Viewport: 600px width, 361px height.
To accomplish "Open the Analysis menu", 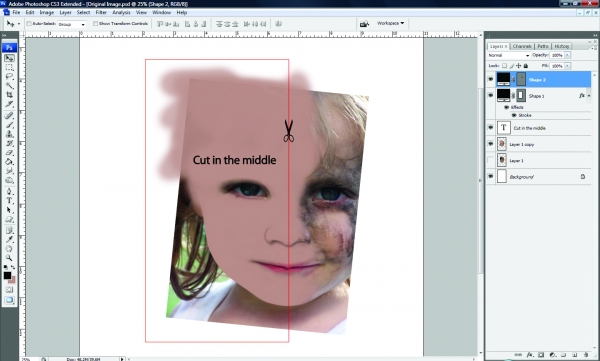I will [121, 12].
